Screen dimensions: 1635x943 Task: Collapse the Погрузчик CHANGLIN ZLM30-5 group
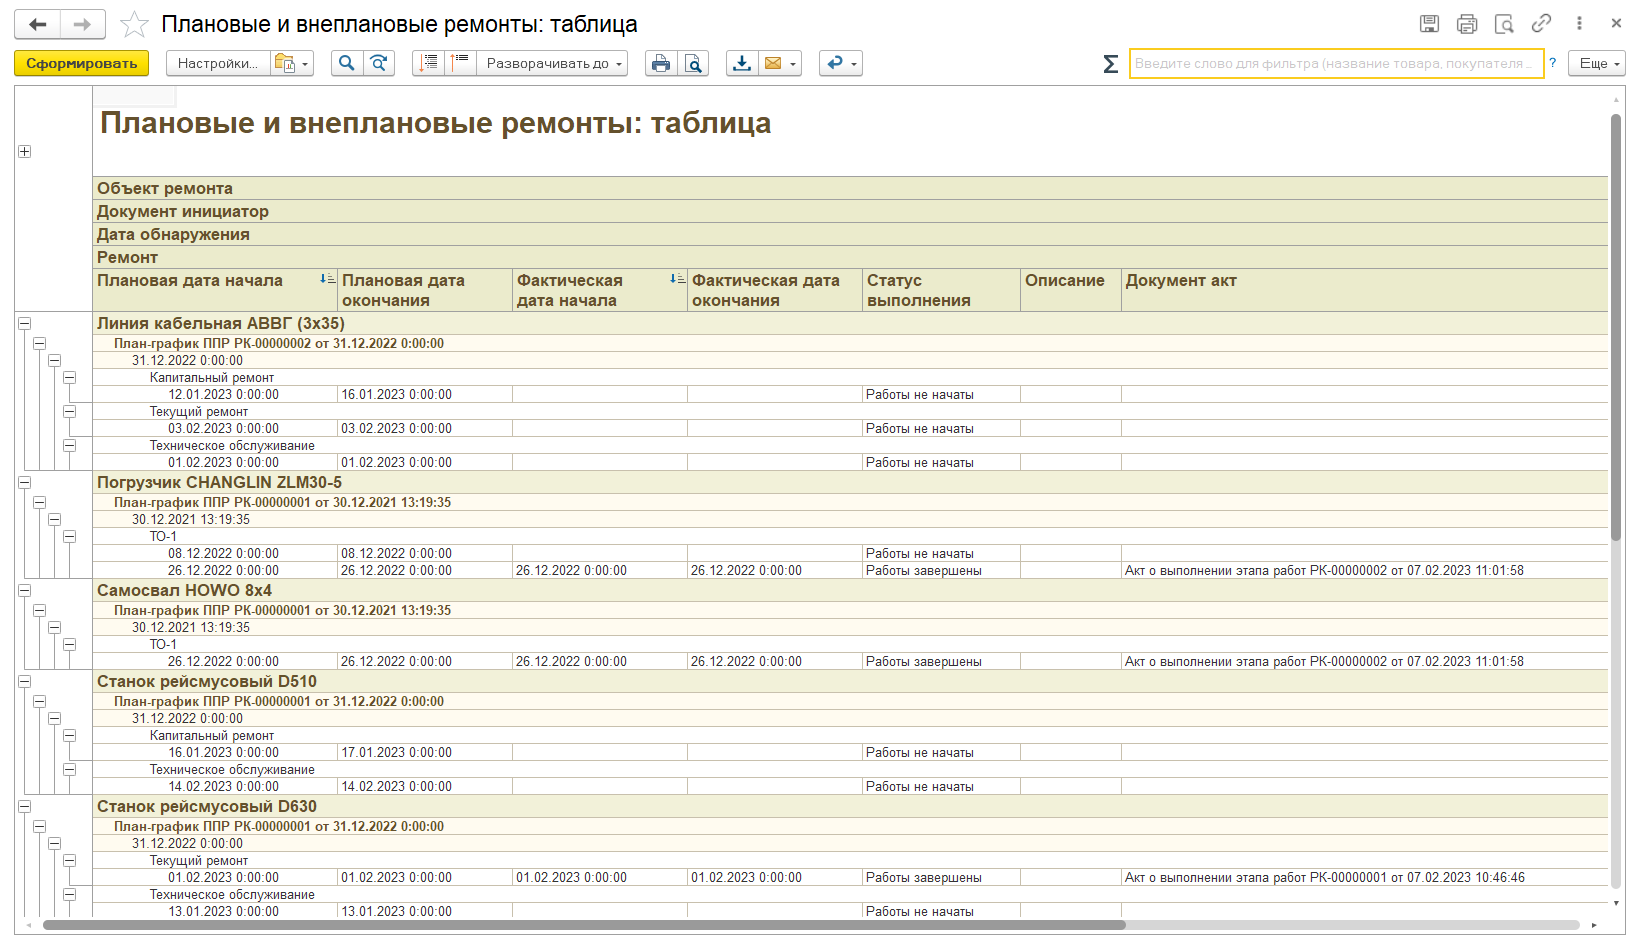pos(25,482)
